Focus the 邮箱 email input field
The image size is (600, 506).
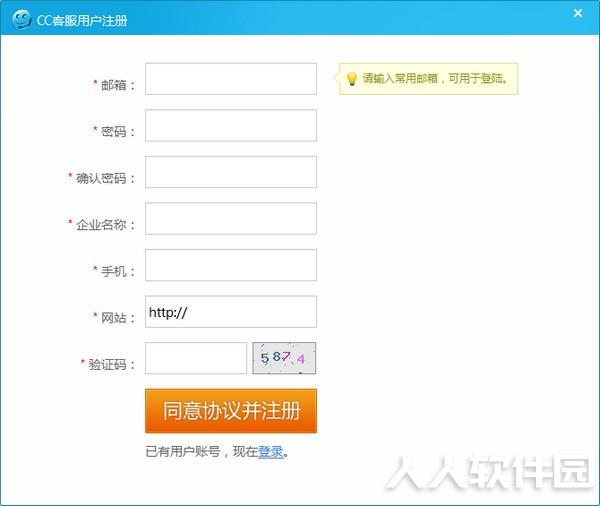click(x=231, y=79)
